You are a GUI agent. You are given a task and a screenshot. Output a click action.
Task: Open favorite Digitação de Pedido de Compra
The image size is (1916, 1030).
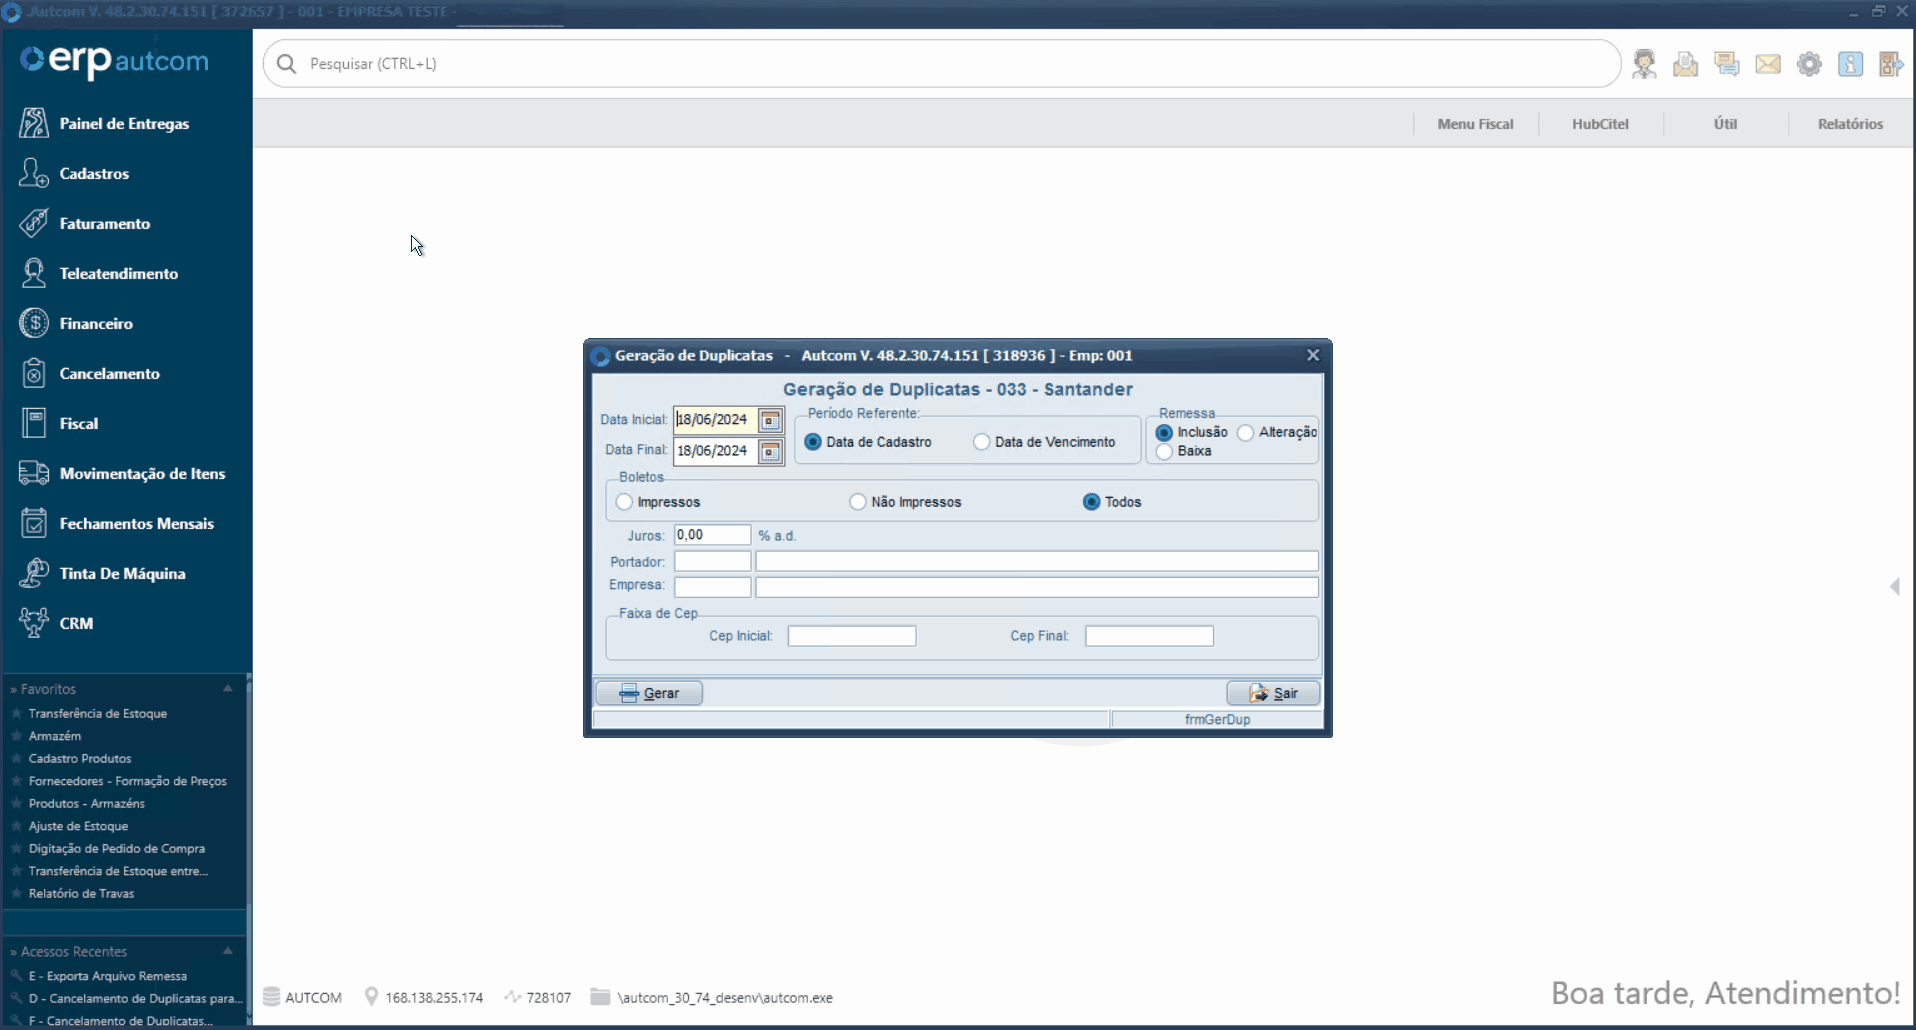(117, 848)
